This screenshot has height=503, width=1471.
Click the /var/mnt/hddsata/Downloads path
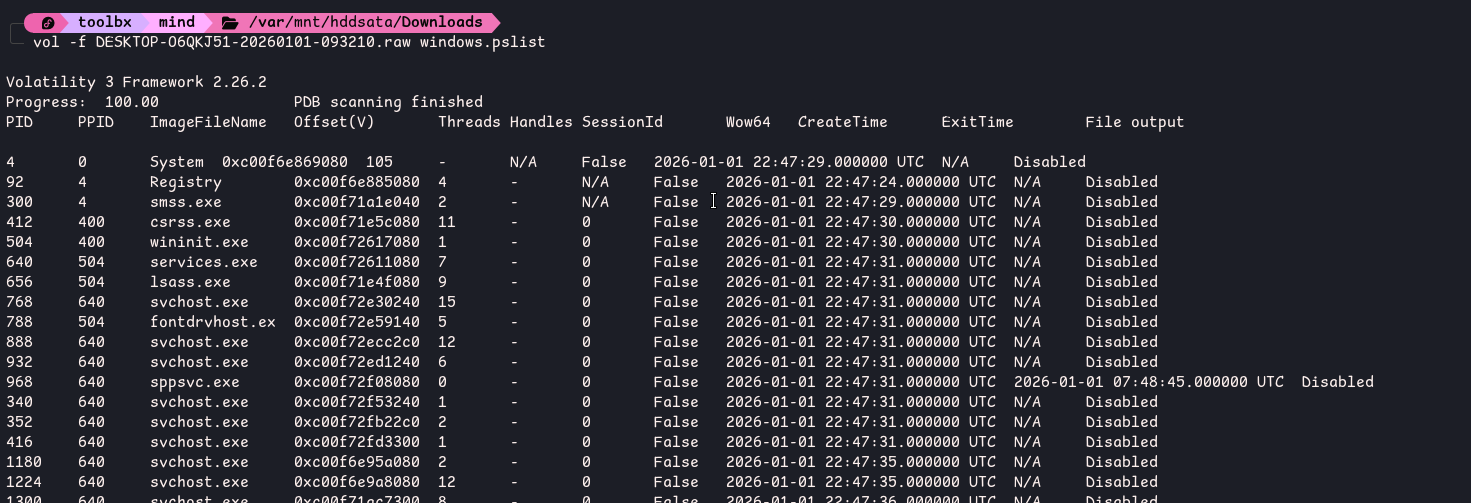click(x=366, y=22)
